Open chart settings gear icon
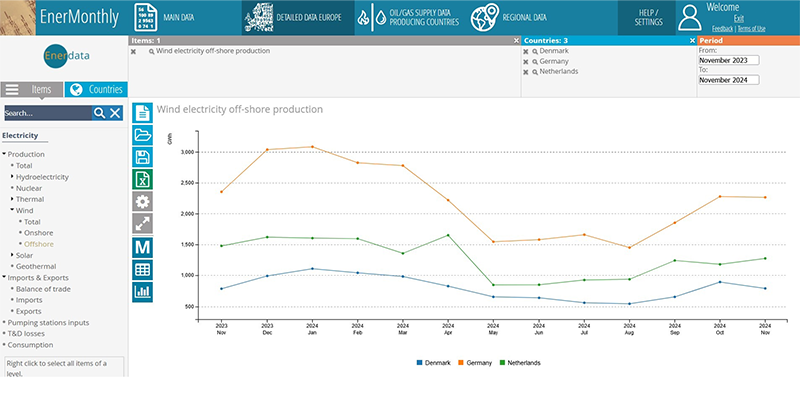This screenshot has width=800, height=397. [x=142, y=202]
